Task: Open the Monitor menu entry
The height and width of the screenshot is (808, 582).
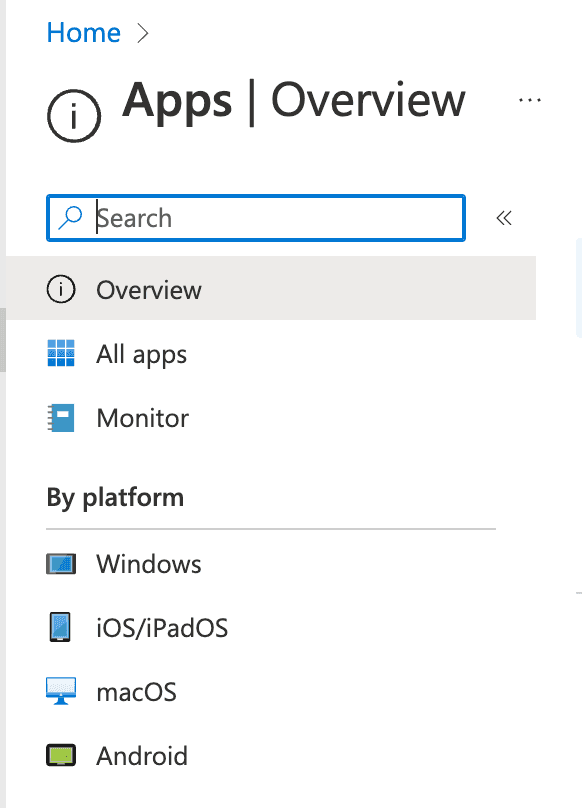Action: (x=271, y=417)
